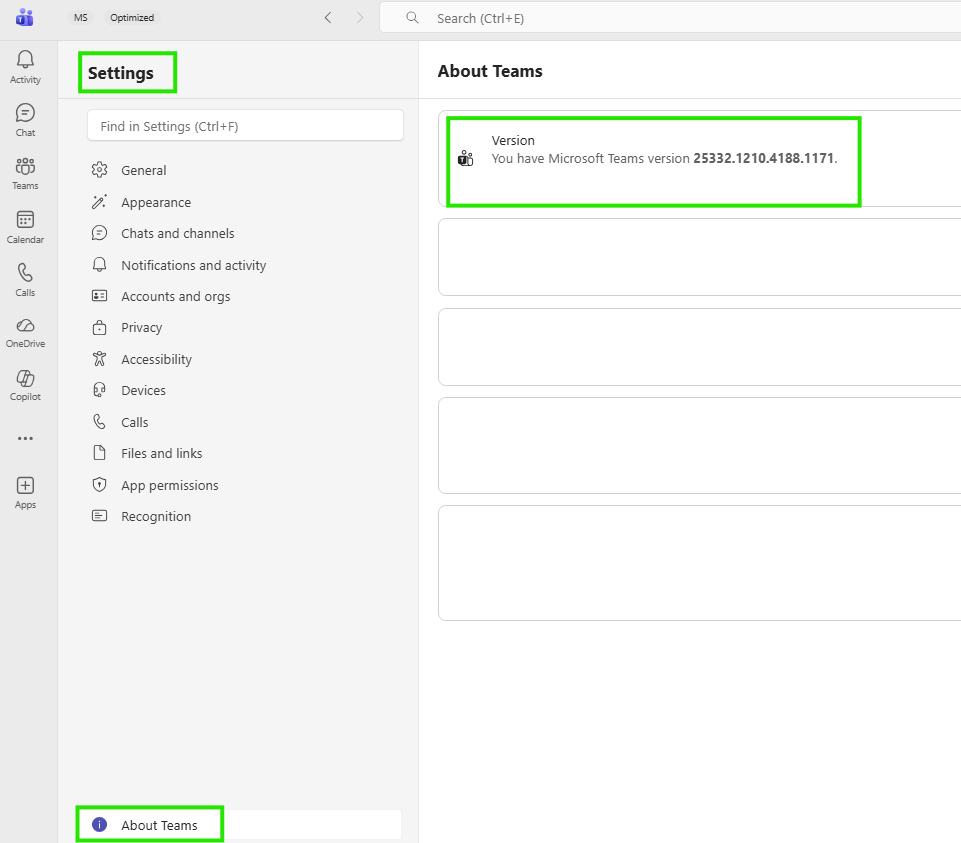Click the Search (Ctrl+E) box
The width and height of the screenshot is (961, 843).
pyautogui.click(x=670, y=18)
